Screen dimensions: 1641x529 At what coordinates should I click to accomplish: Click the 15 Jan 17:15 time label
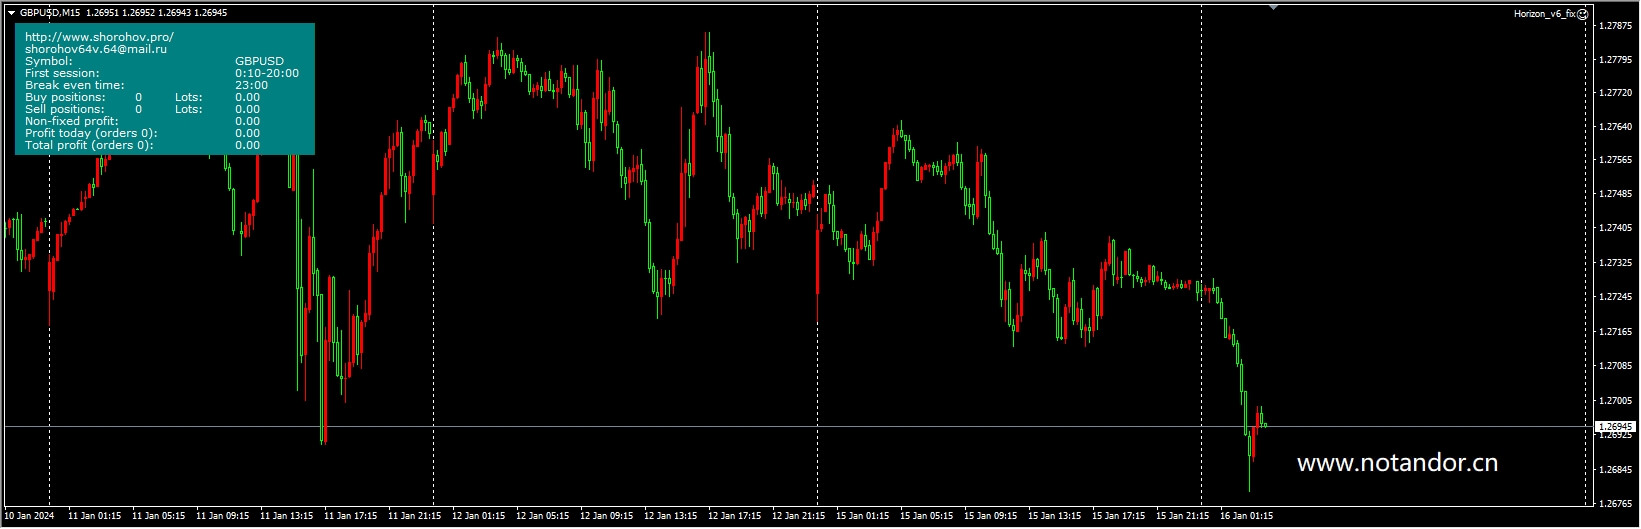coord(1118,516)
